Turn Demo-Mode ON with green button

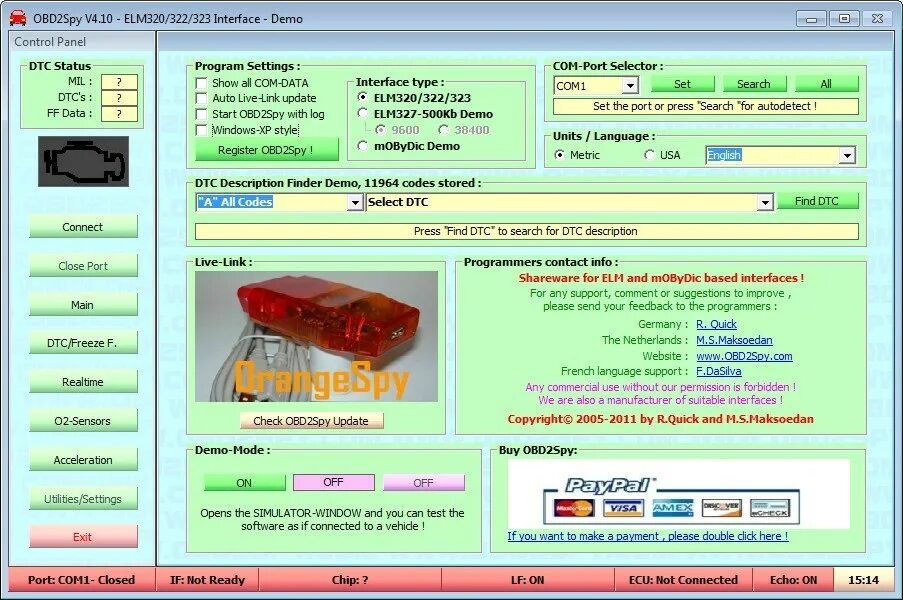245,483
